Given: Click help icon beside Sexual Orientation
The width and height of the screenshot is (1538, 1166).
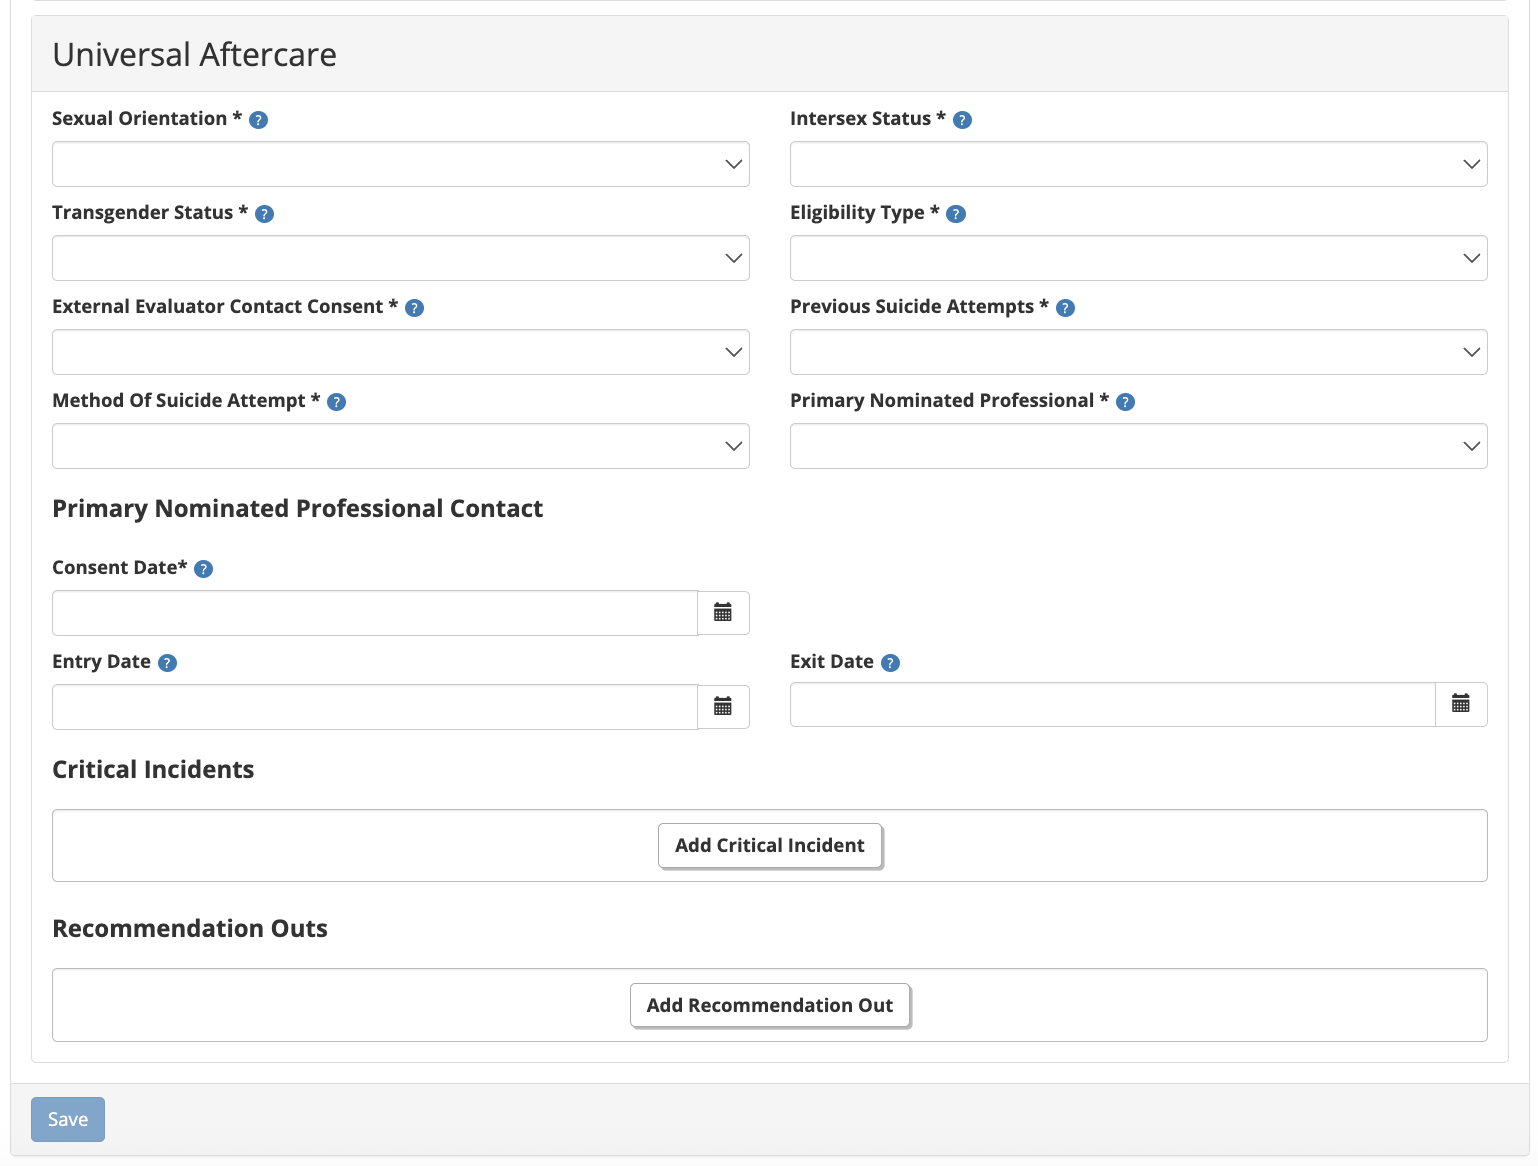Looking at the screenshot, I should [258, 120].
